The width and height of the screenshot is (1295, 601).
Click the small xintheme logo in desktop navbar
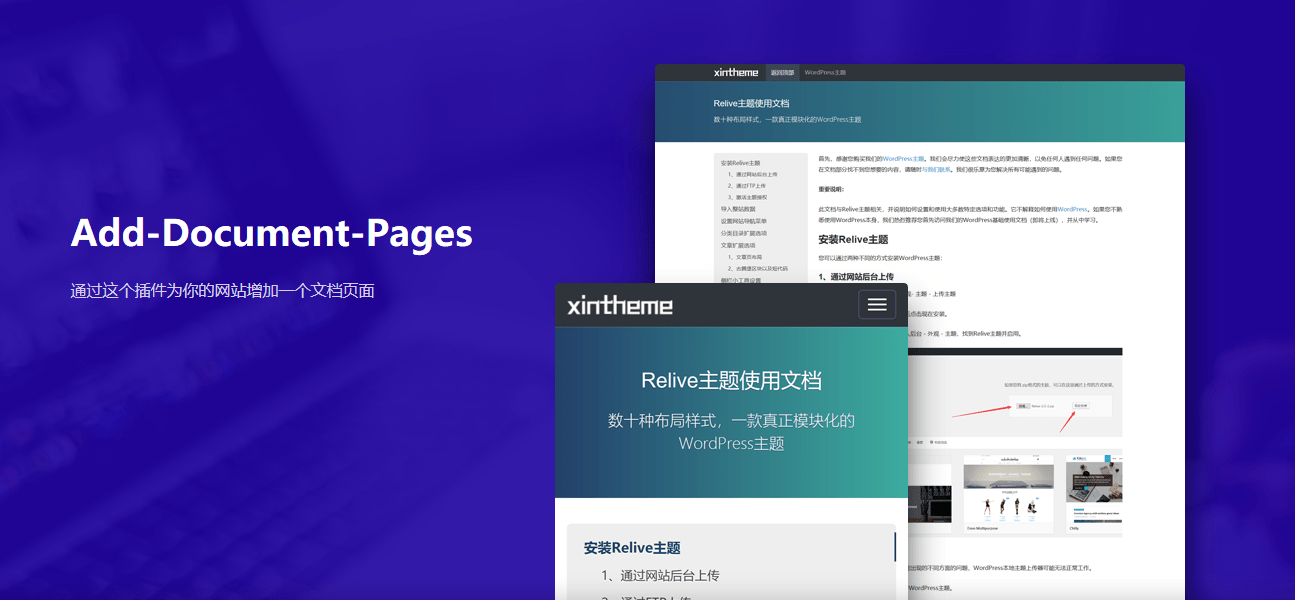[x=736, y=72]
